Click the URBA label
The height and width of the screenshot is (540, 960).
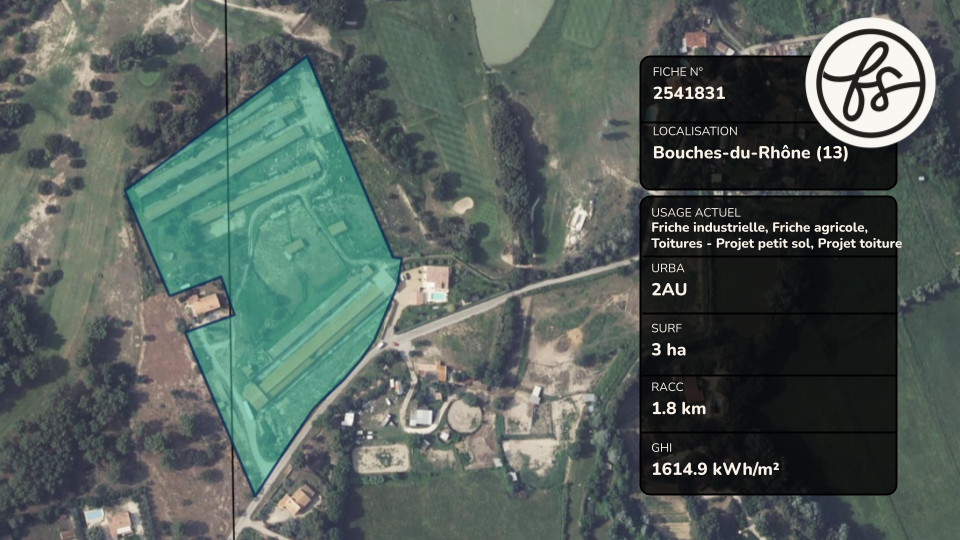(x=668, y=268)
